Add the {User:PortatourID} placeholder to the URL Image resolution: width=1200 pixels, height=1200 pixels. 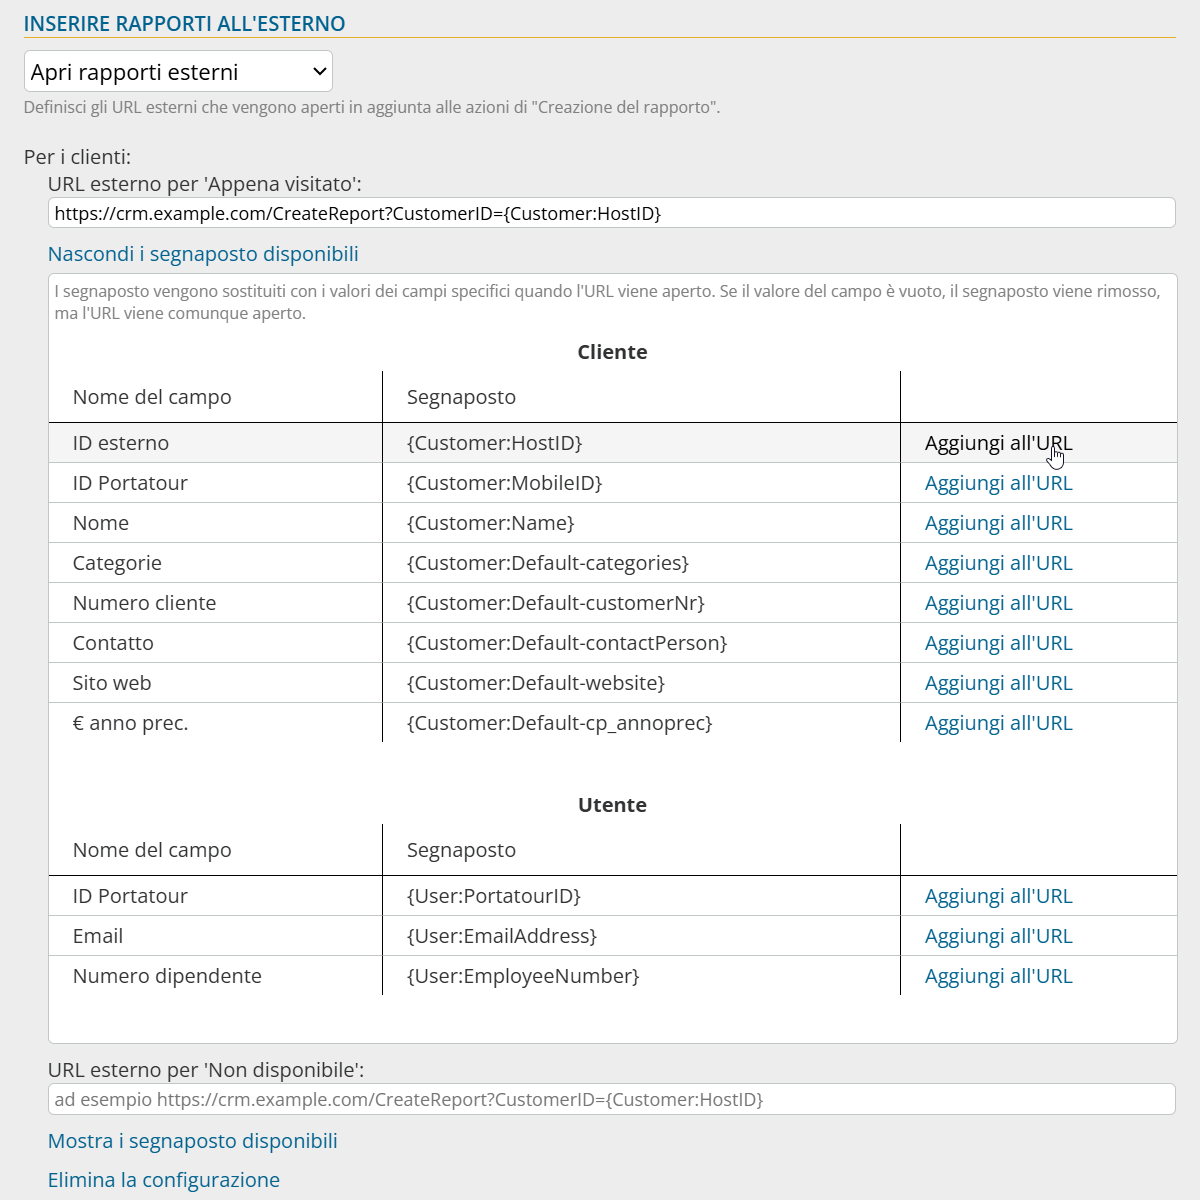point(998,896)
